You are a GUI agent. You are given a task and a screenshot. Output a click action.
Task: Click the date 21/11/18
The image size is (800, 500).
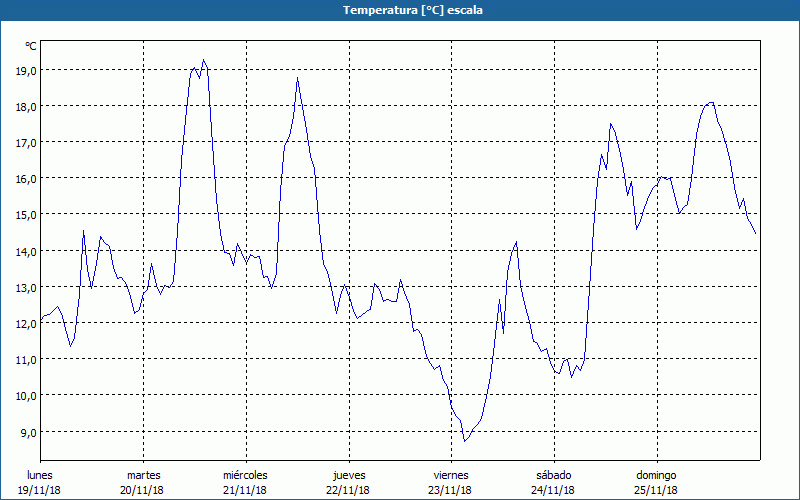click(x=245, y=490)
